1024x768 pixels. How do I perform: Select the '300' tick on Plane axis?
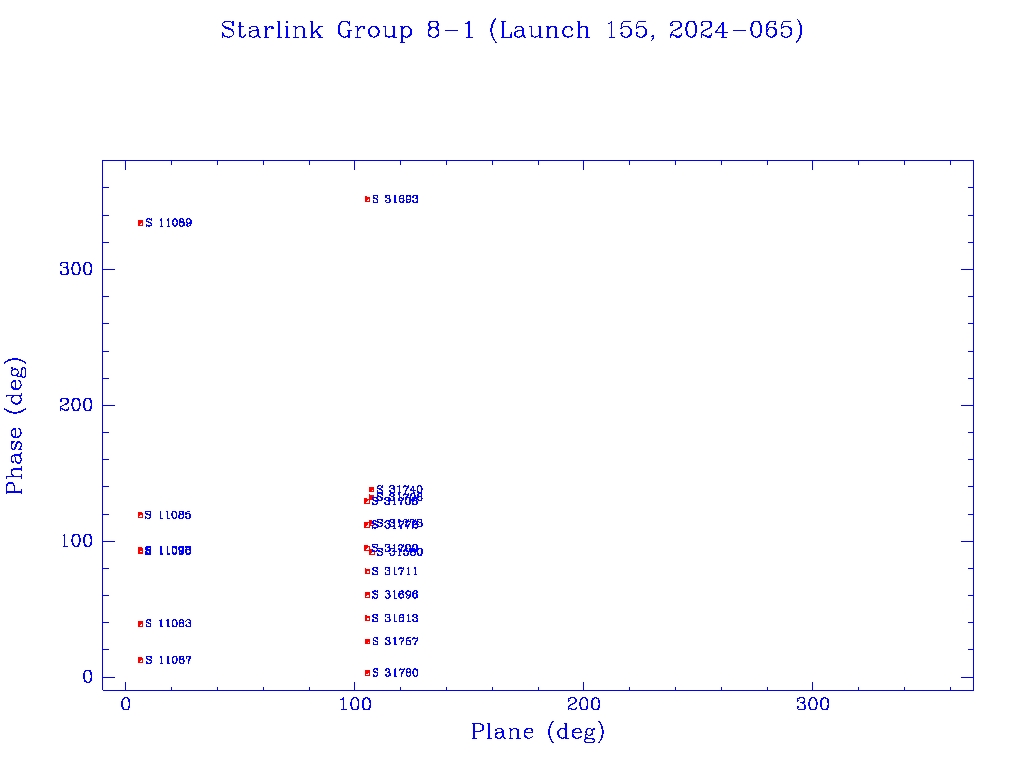click(812, 704)
